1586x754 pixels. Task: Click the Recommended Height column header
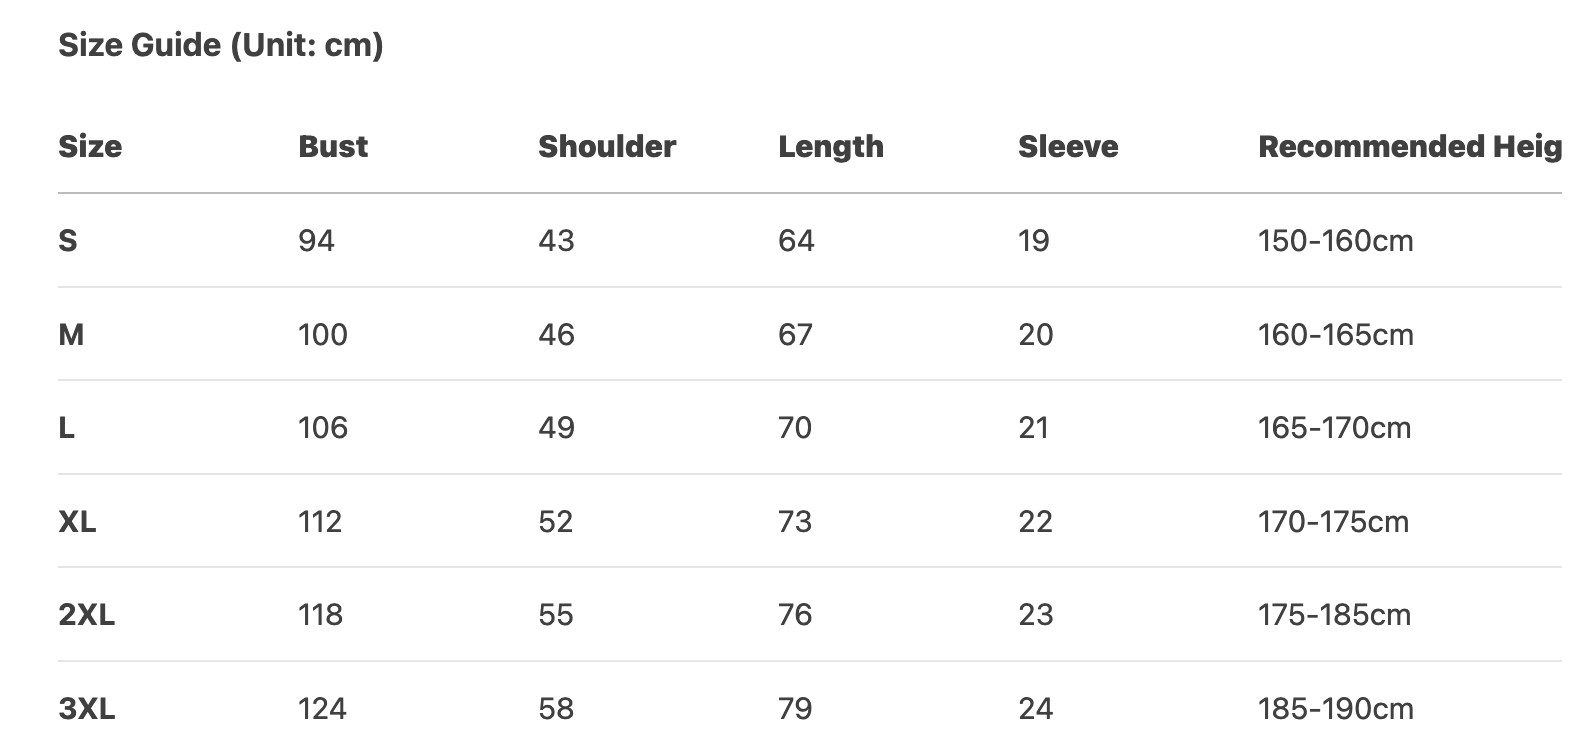click(x=1409, y=147)
